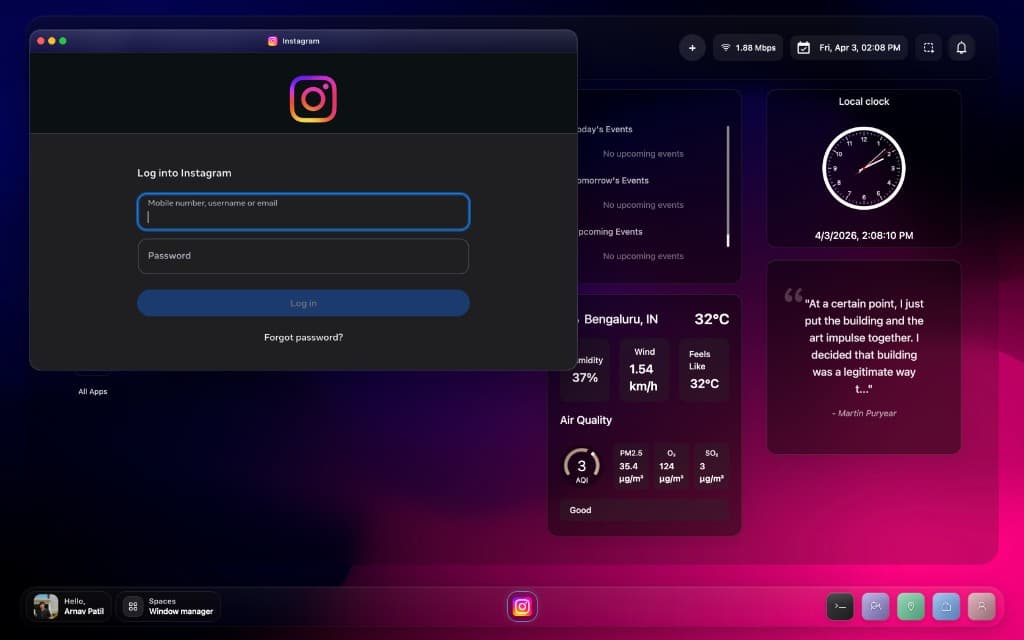The height and width of the screenshot is (640, 1024).
Task: Check the 1.88 Mbps network speed indicator
Action: point(748,47)
